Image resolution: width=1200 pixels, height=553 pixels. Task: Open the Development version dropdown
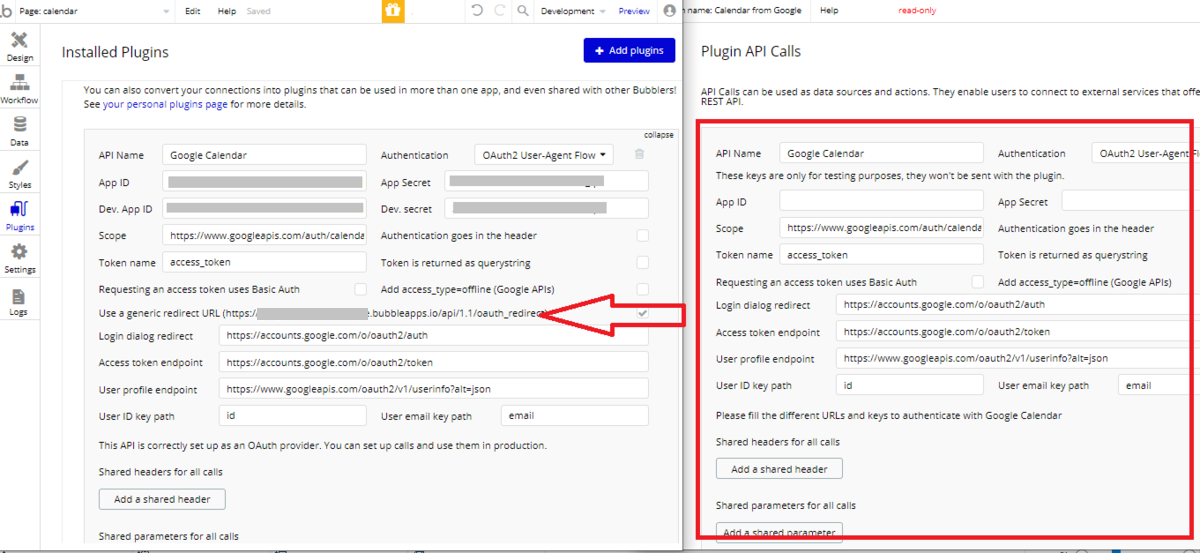tap(573, 11)
